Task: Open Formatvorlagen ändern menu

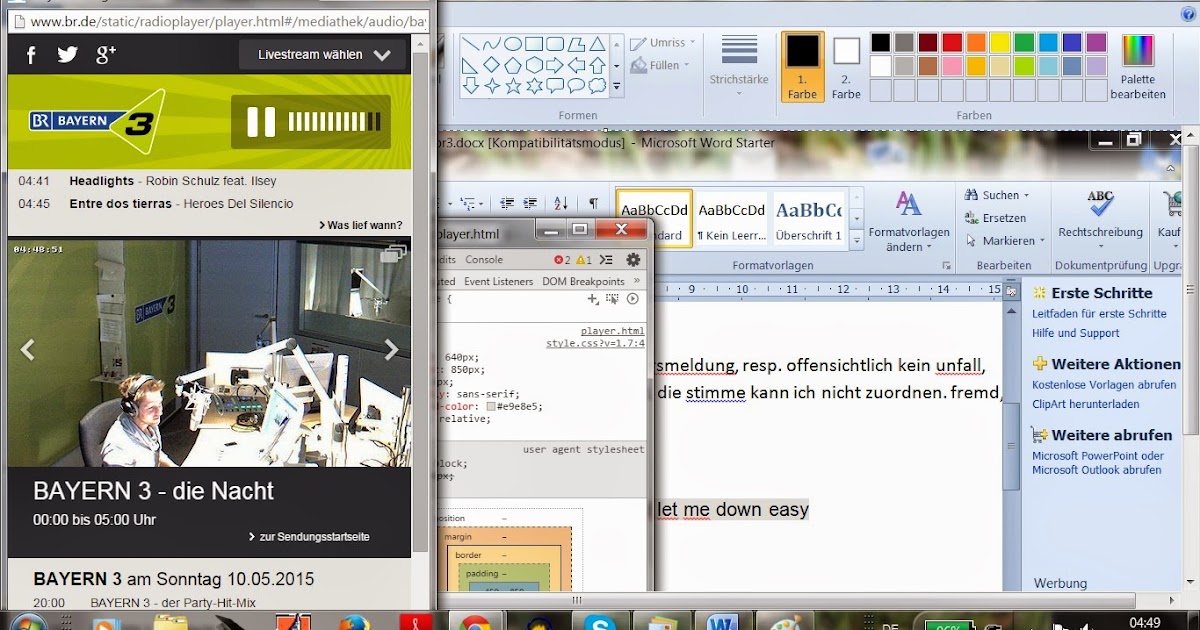Action: point(909,222)
